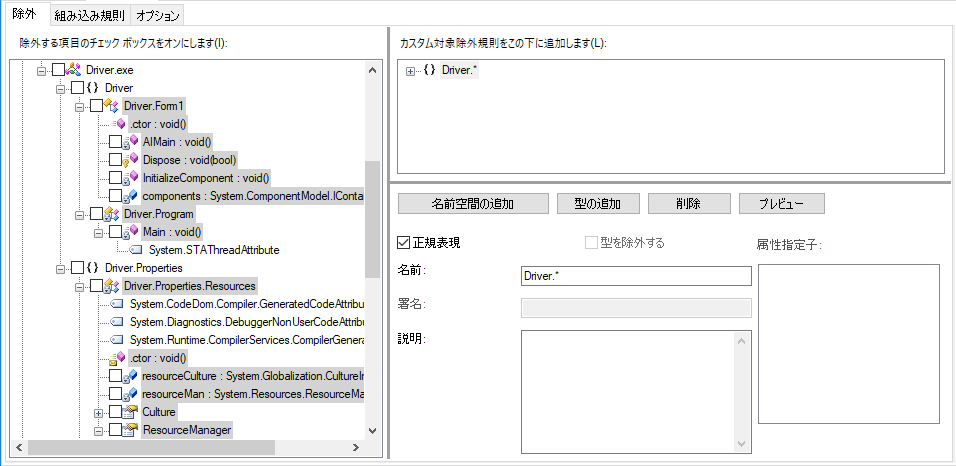Collapse the Driver.Program node
Screen dimensions: 956x466
coord(79,215)
